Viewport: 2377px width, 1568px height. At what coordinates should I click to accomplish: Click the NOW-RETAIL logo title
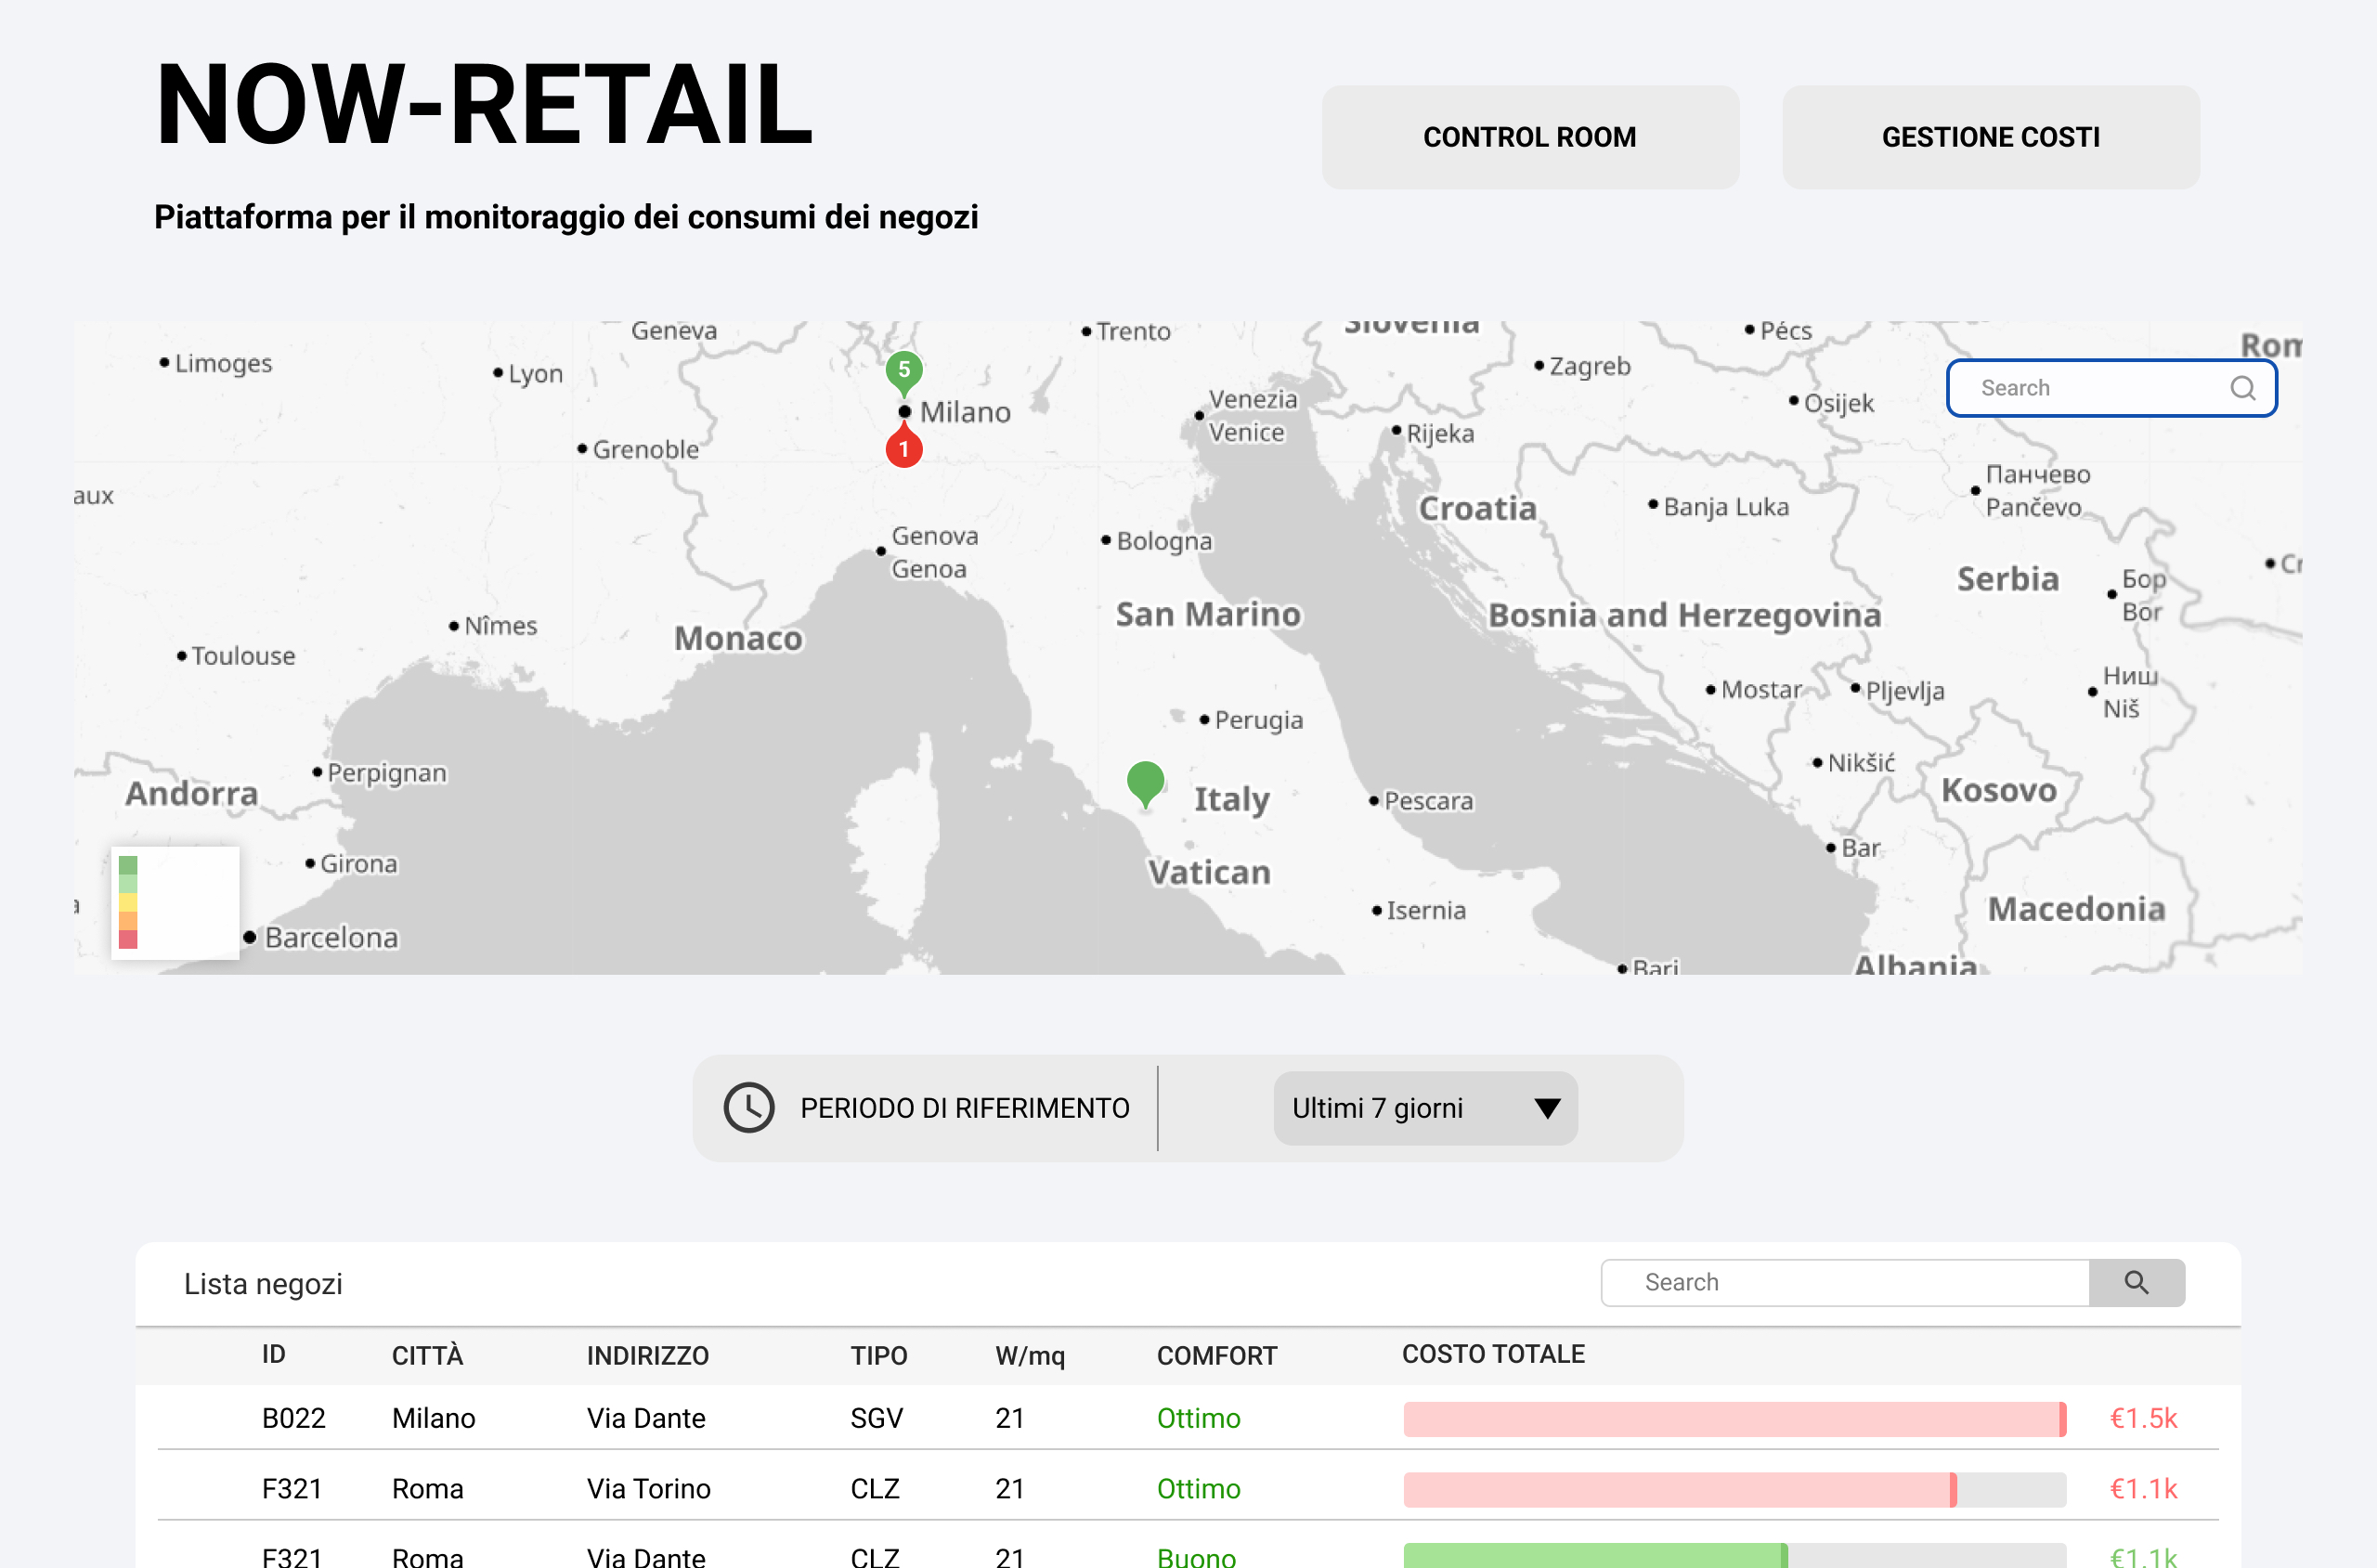pyautogui.click(x=484, y=105)
